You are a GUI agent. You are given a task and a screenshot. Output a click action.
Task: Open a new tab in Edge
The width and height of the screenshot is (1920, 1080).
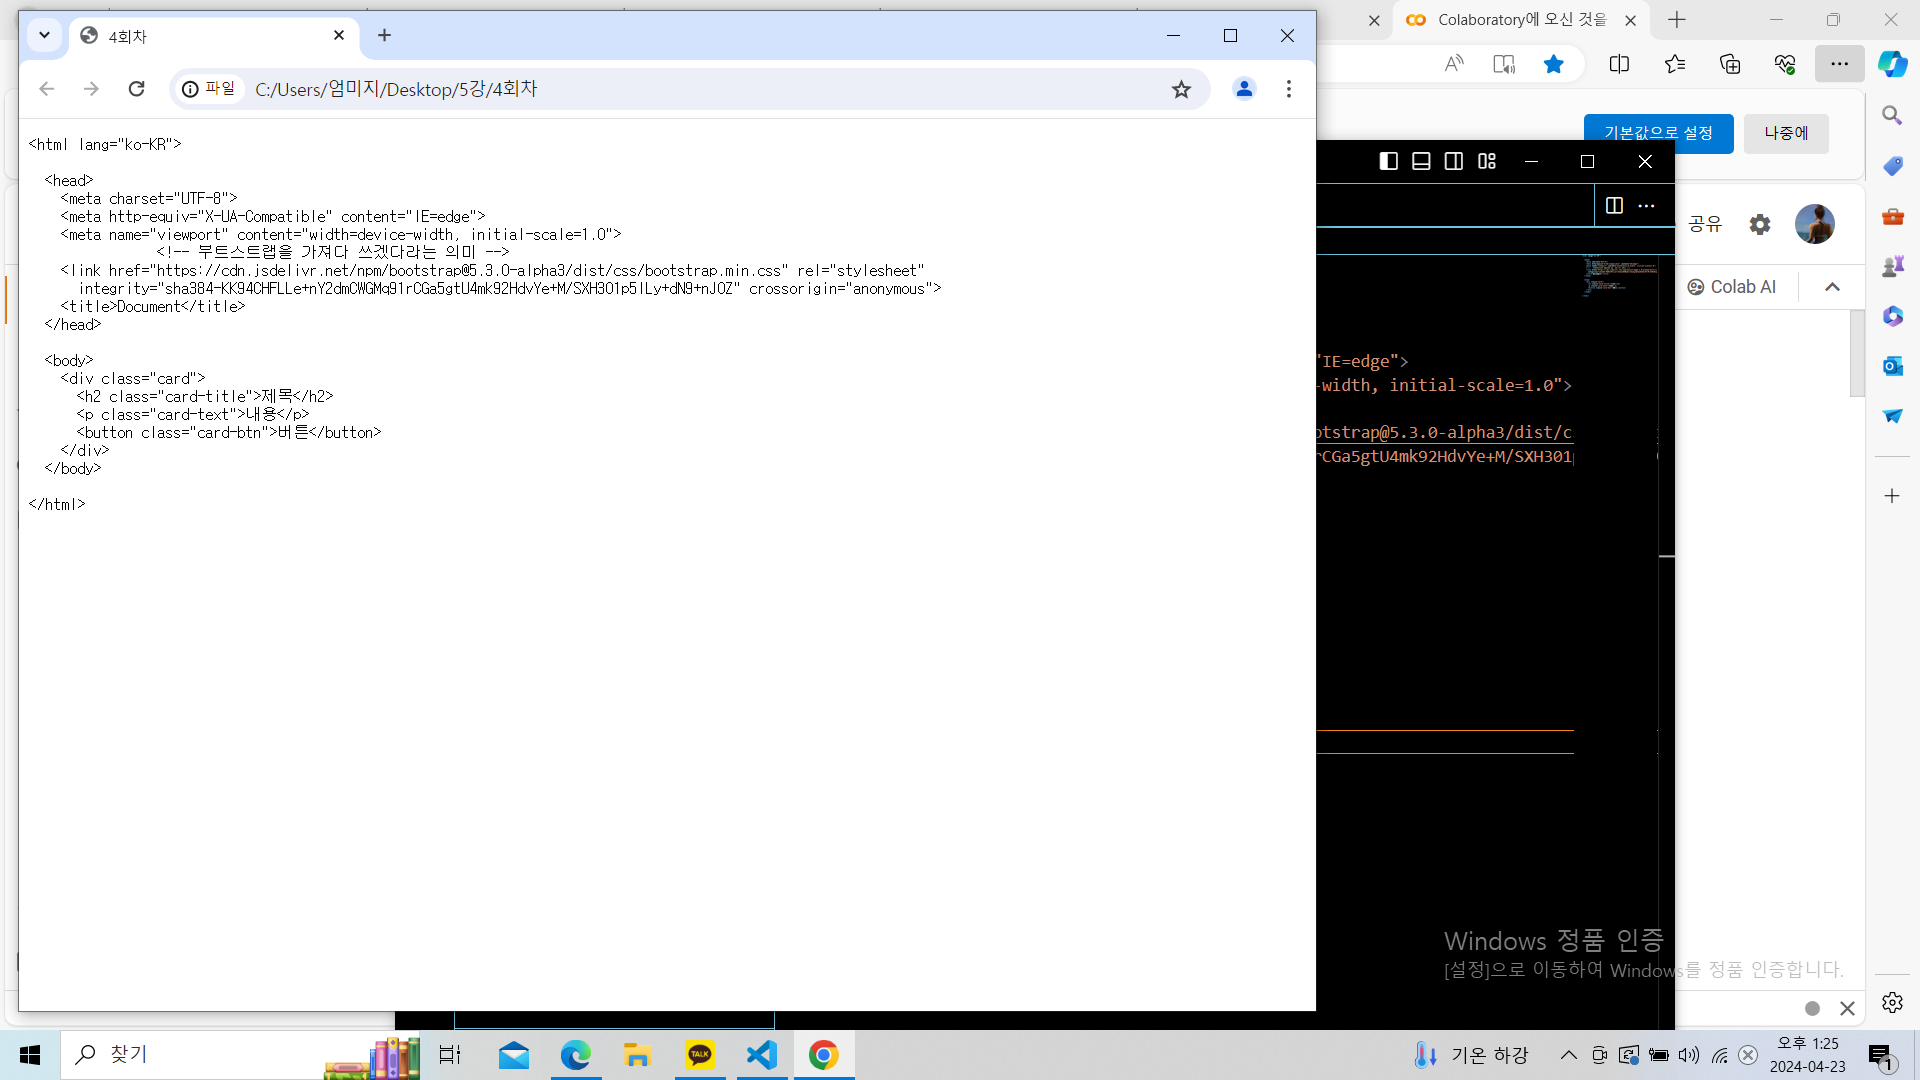[1677, 20]
